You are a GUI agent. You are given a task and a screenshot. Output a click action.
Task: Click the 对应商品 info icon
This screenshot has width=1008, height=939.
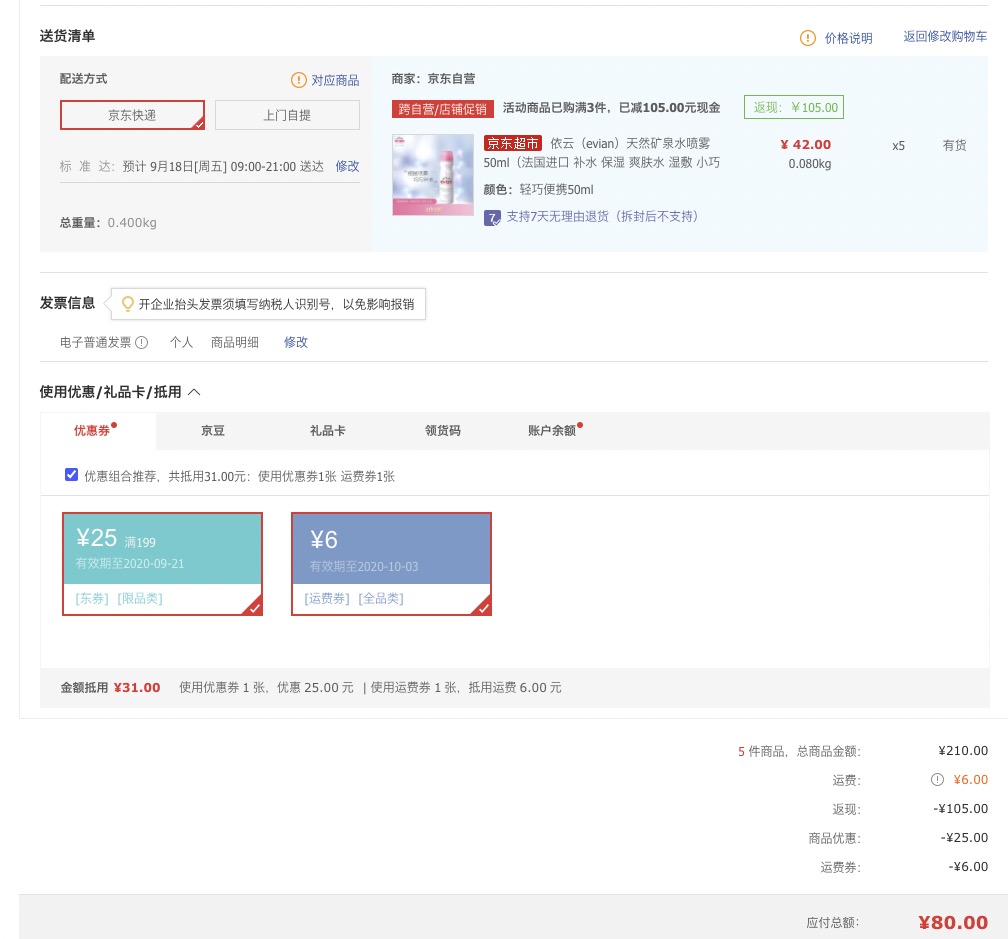[x=298, y=80]
